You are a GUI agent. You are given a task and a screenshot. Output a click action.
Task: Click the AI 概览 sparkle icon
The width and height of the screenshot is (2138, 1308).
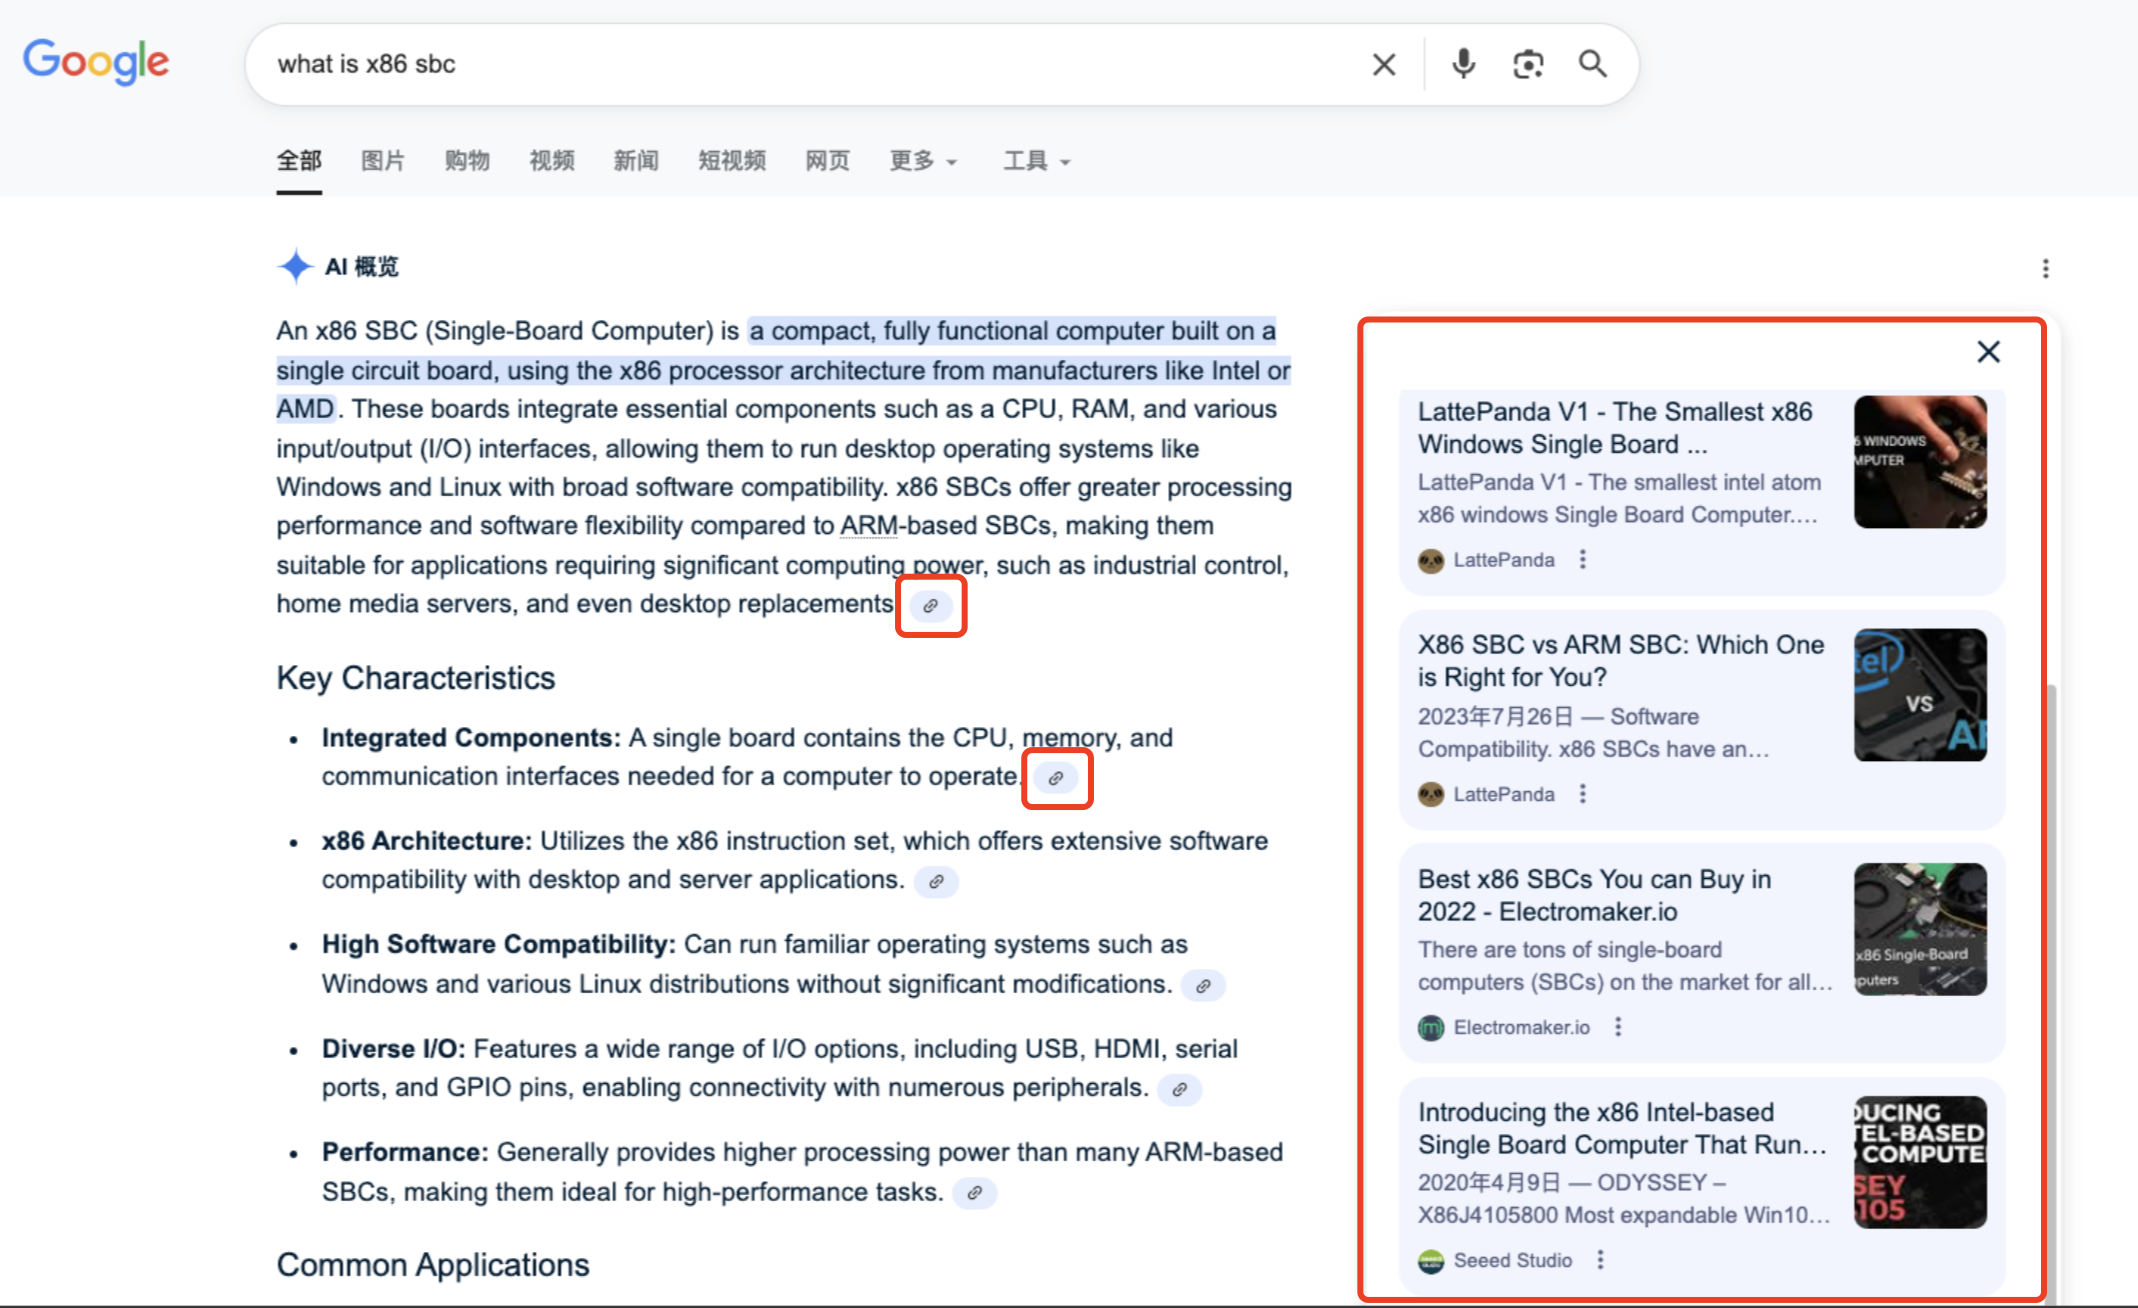pos(294,266)
